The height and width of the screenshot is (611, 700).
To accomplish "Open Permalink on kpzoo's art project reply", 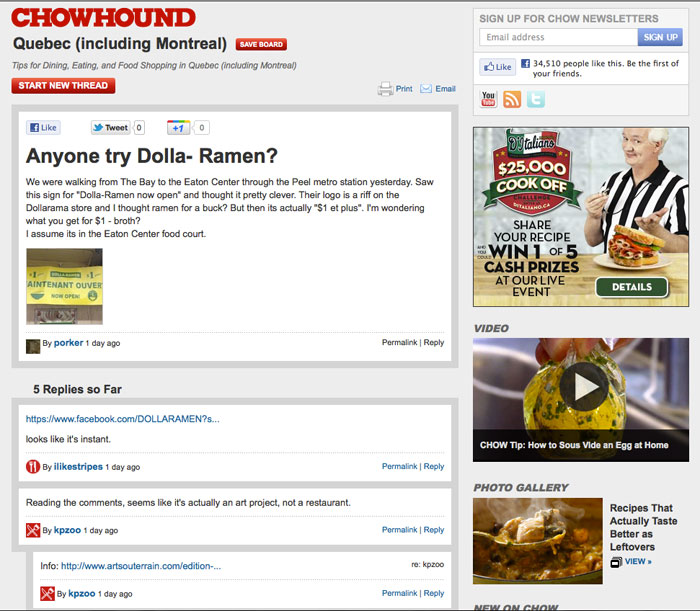I will [399, 529].
